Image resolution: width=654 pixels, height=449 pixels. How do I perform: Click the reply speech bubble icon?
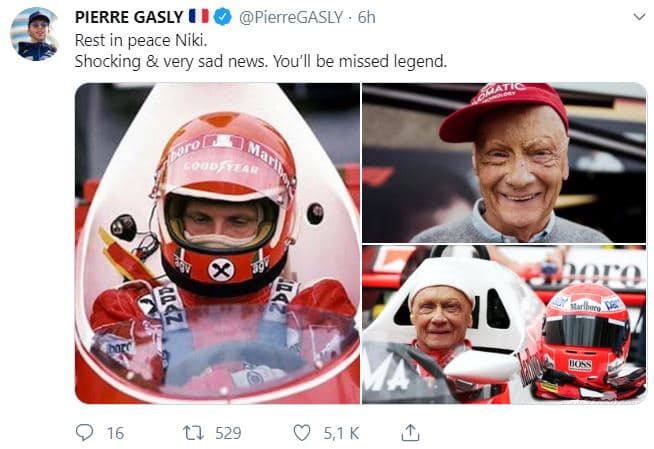[85, 432]
